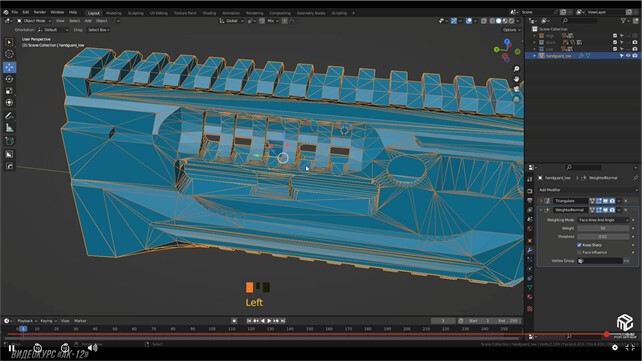The width and height of the screenshot is (642, 361).
Task: Select the Select Box tool icon
Action: [9, 42]
